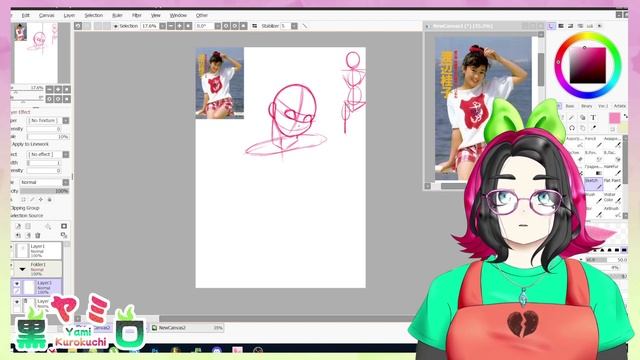
Task: Click the new layer icon in layer panel
Action: tap(18, 226)
